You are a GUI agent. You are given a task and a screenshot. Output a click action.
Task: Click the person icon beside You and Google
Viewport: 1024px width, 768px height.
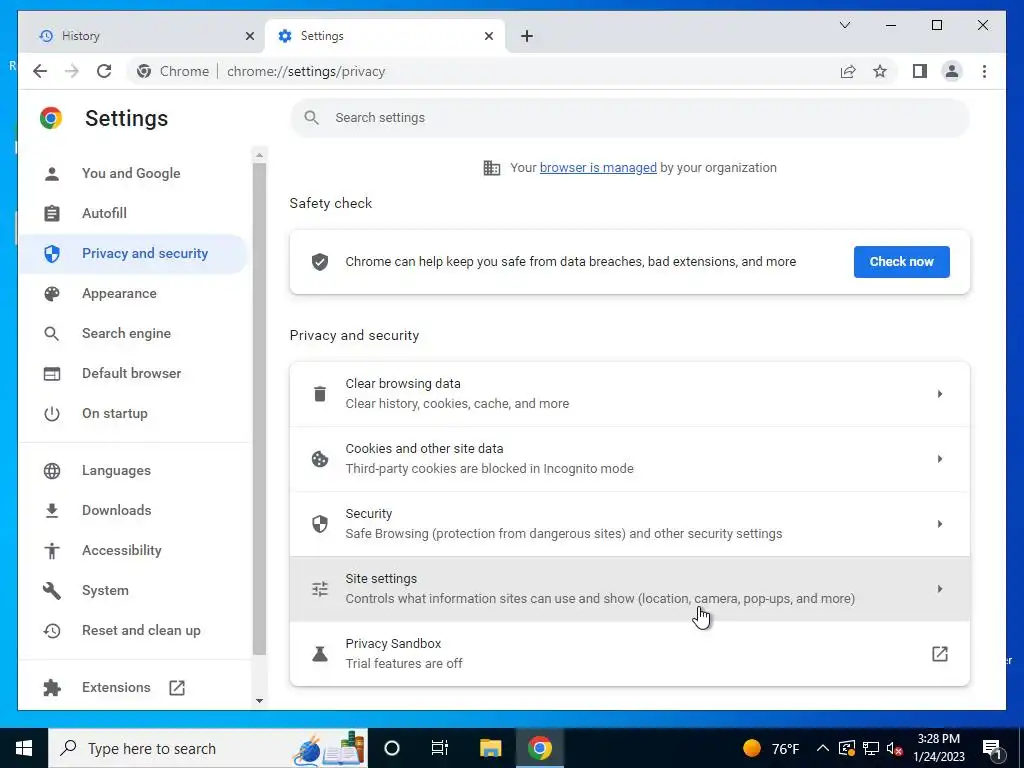52,173
